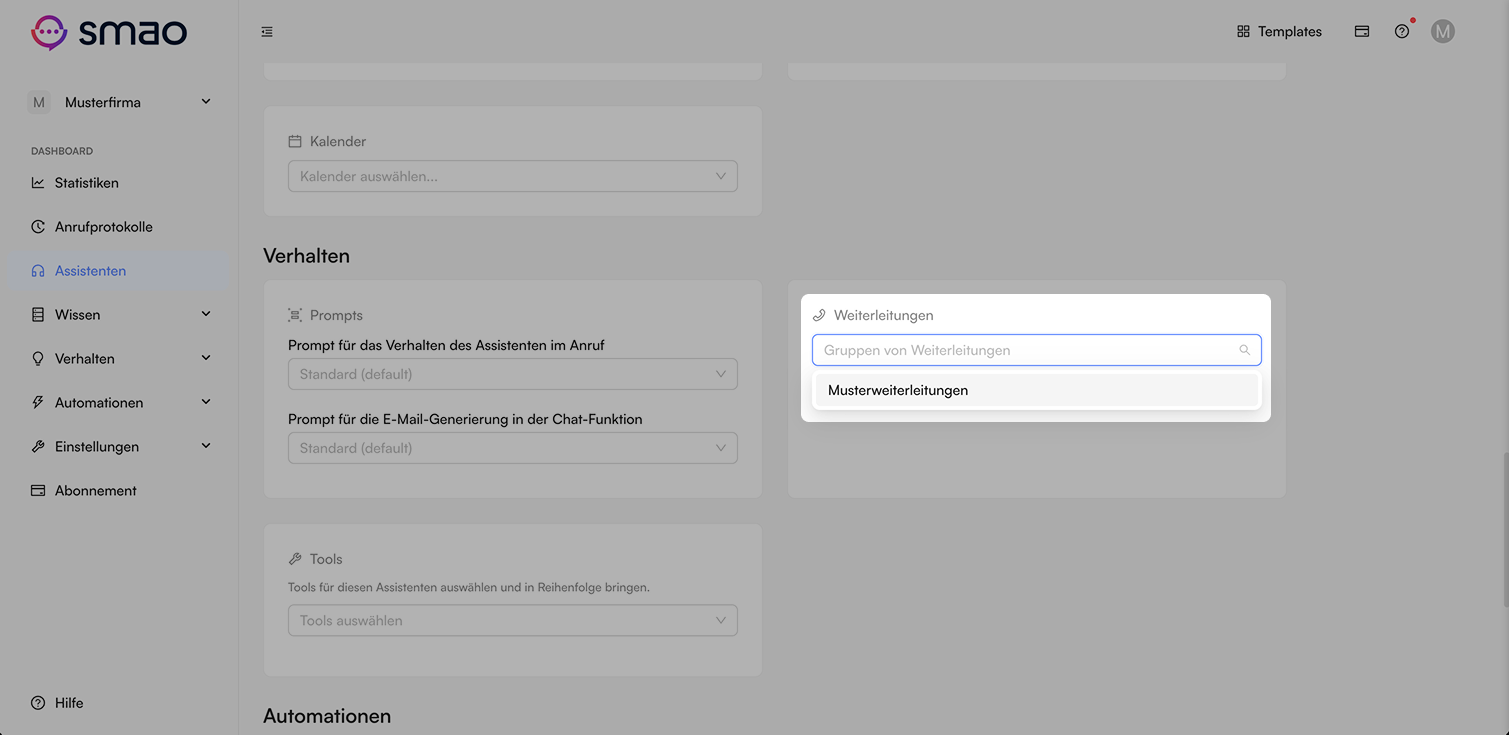The height and width of the screenshot is (735, 1509).
Task: Click the Templates grid icon
Action: click(x=1243, y=32)
